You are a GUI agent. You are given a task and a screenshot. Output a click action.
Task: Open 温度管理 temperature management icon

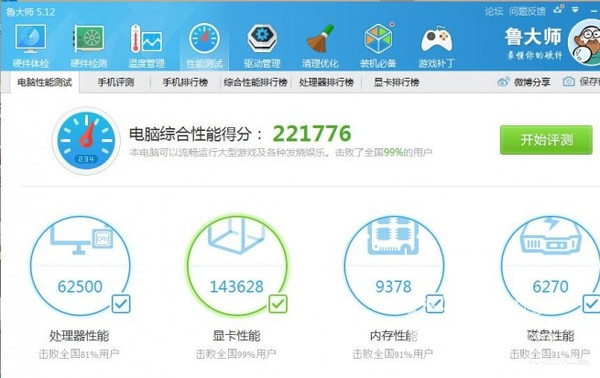pos(146,39)
